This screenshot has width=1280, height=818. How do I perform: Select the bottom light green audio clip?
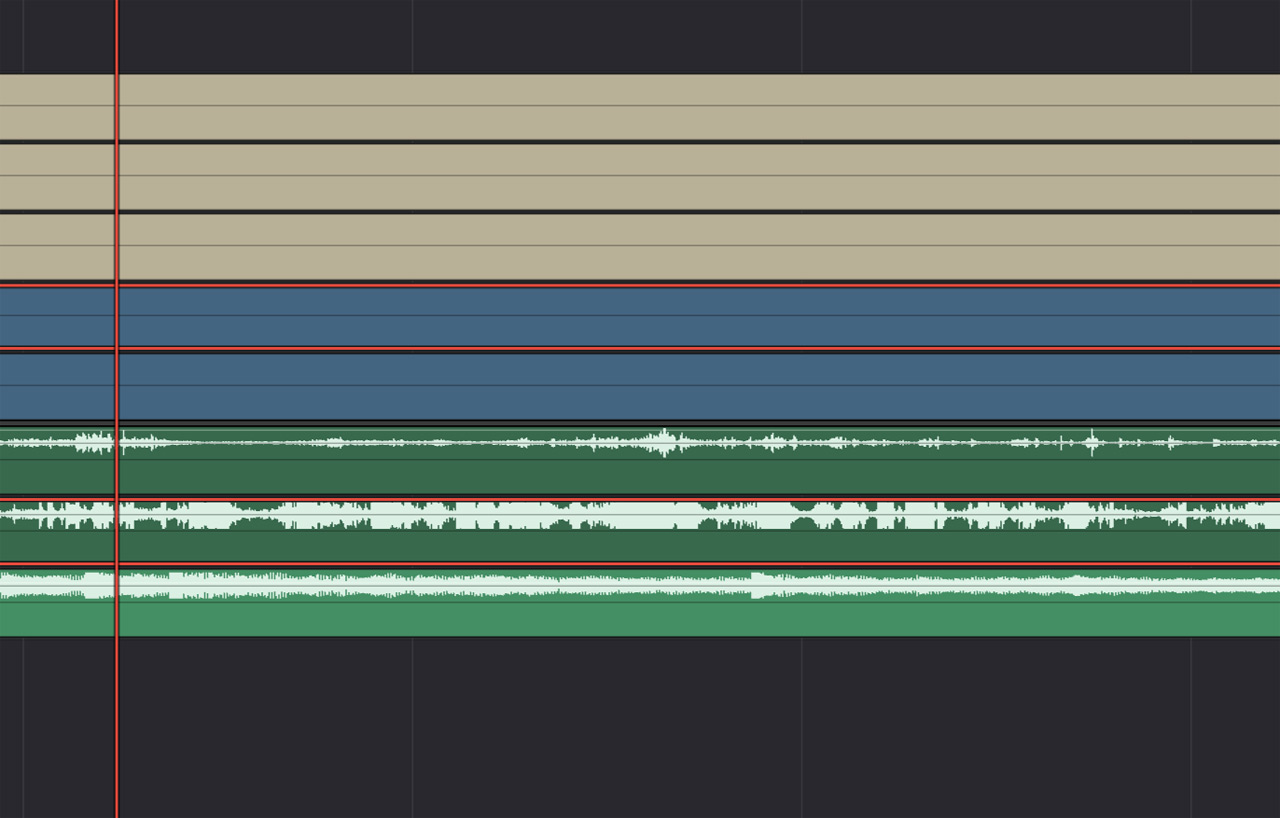tap(640, 620)
